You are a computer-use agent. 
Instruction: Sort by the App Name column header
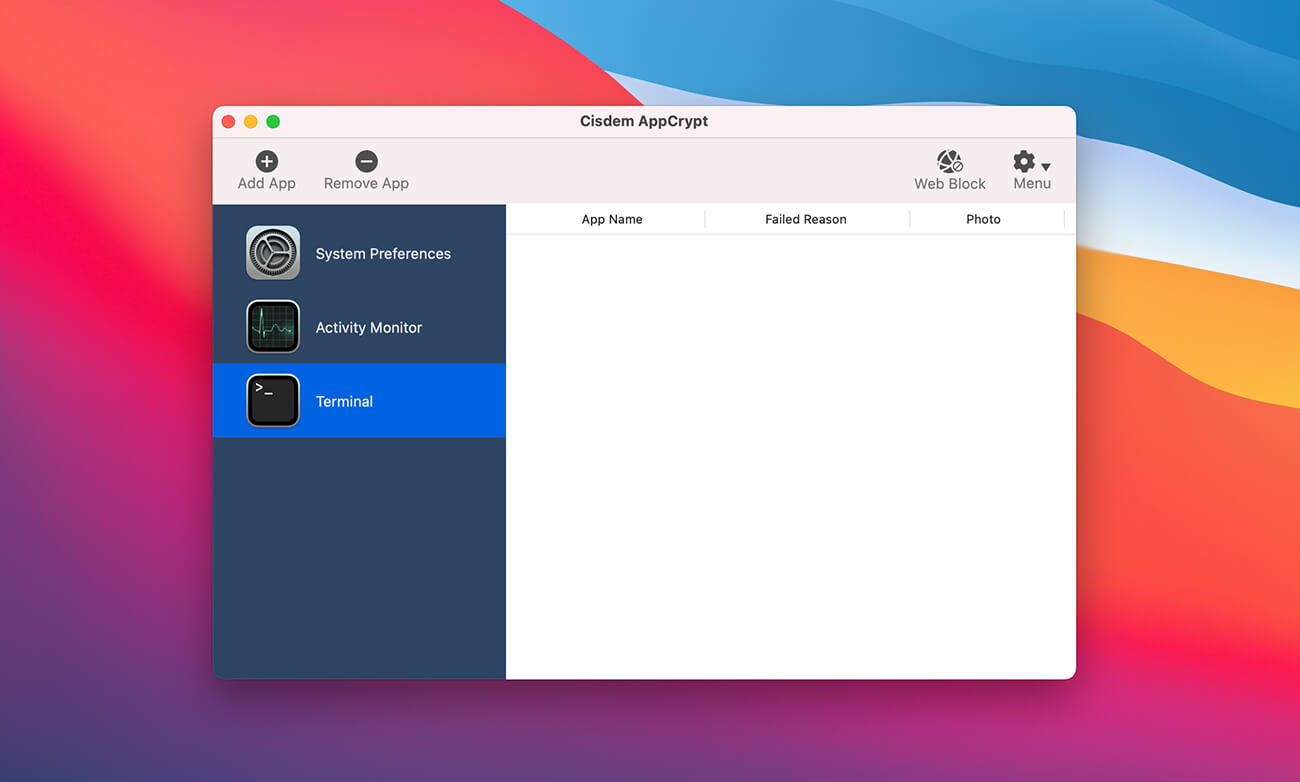click(x=611, y=219)
